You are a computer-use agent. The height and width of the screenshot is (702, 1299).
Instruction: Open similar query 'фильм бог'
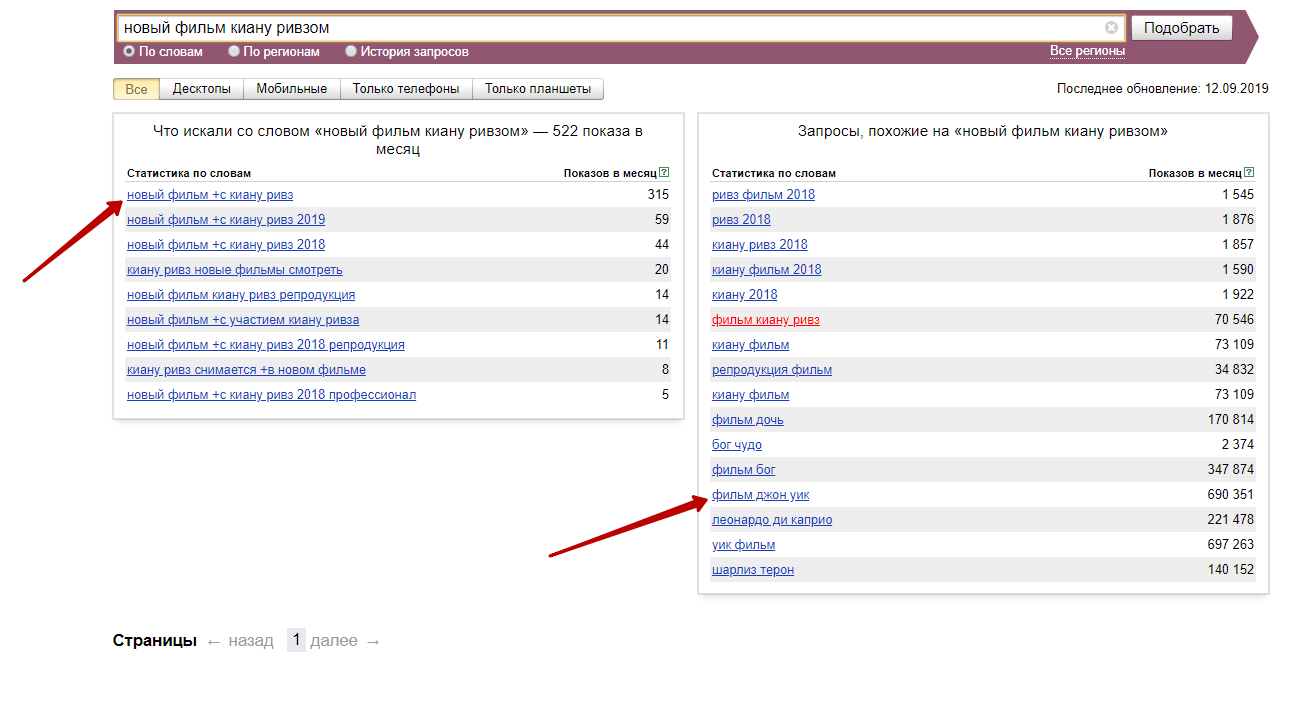click(x=744, y=470)
